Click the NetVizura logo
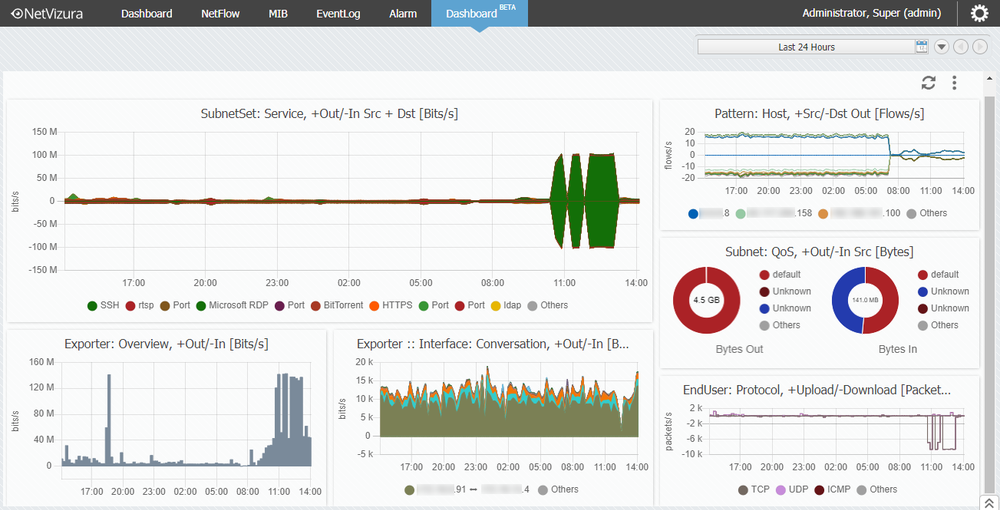1000x510 pixels. [47, 13]
